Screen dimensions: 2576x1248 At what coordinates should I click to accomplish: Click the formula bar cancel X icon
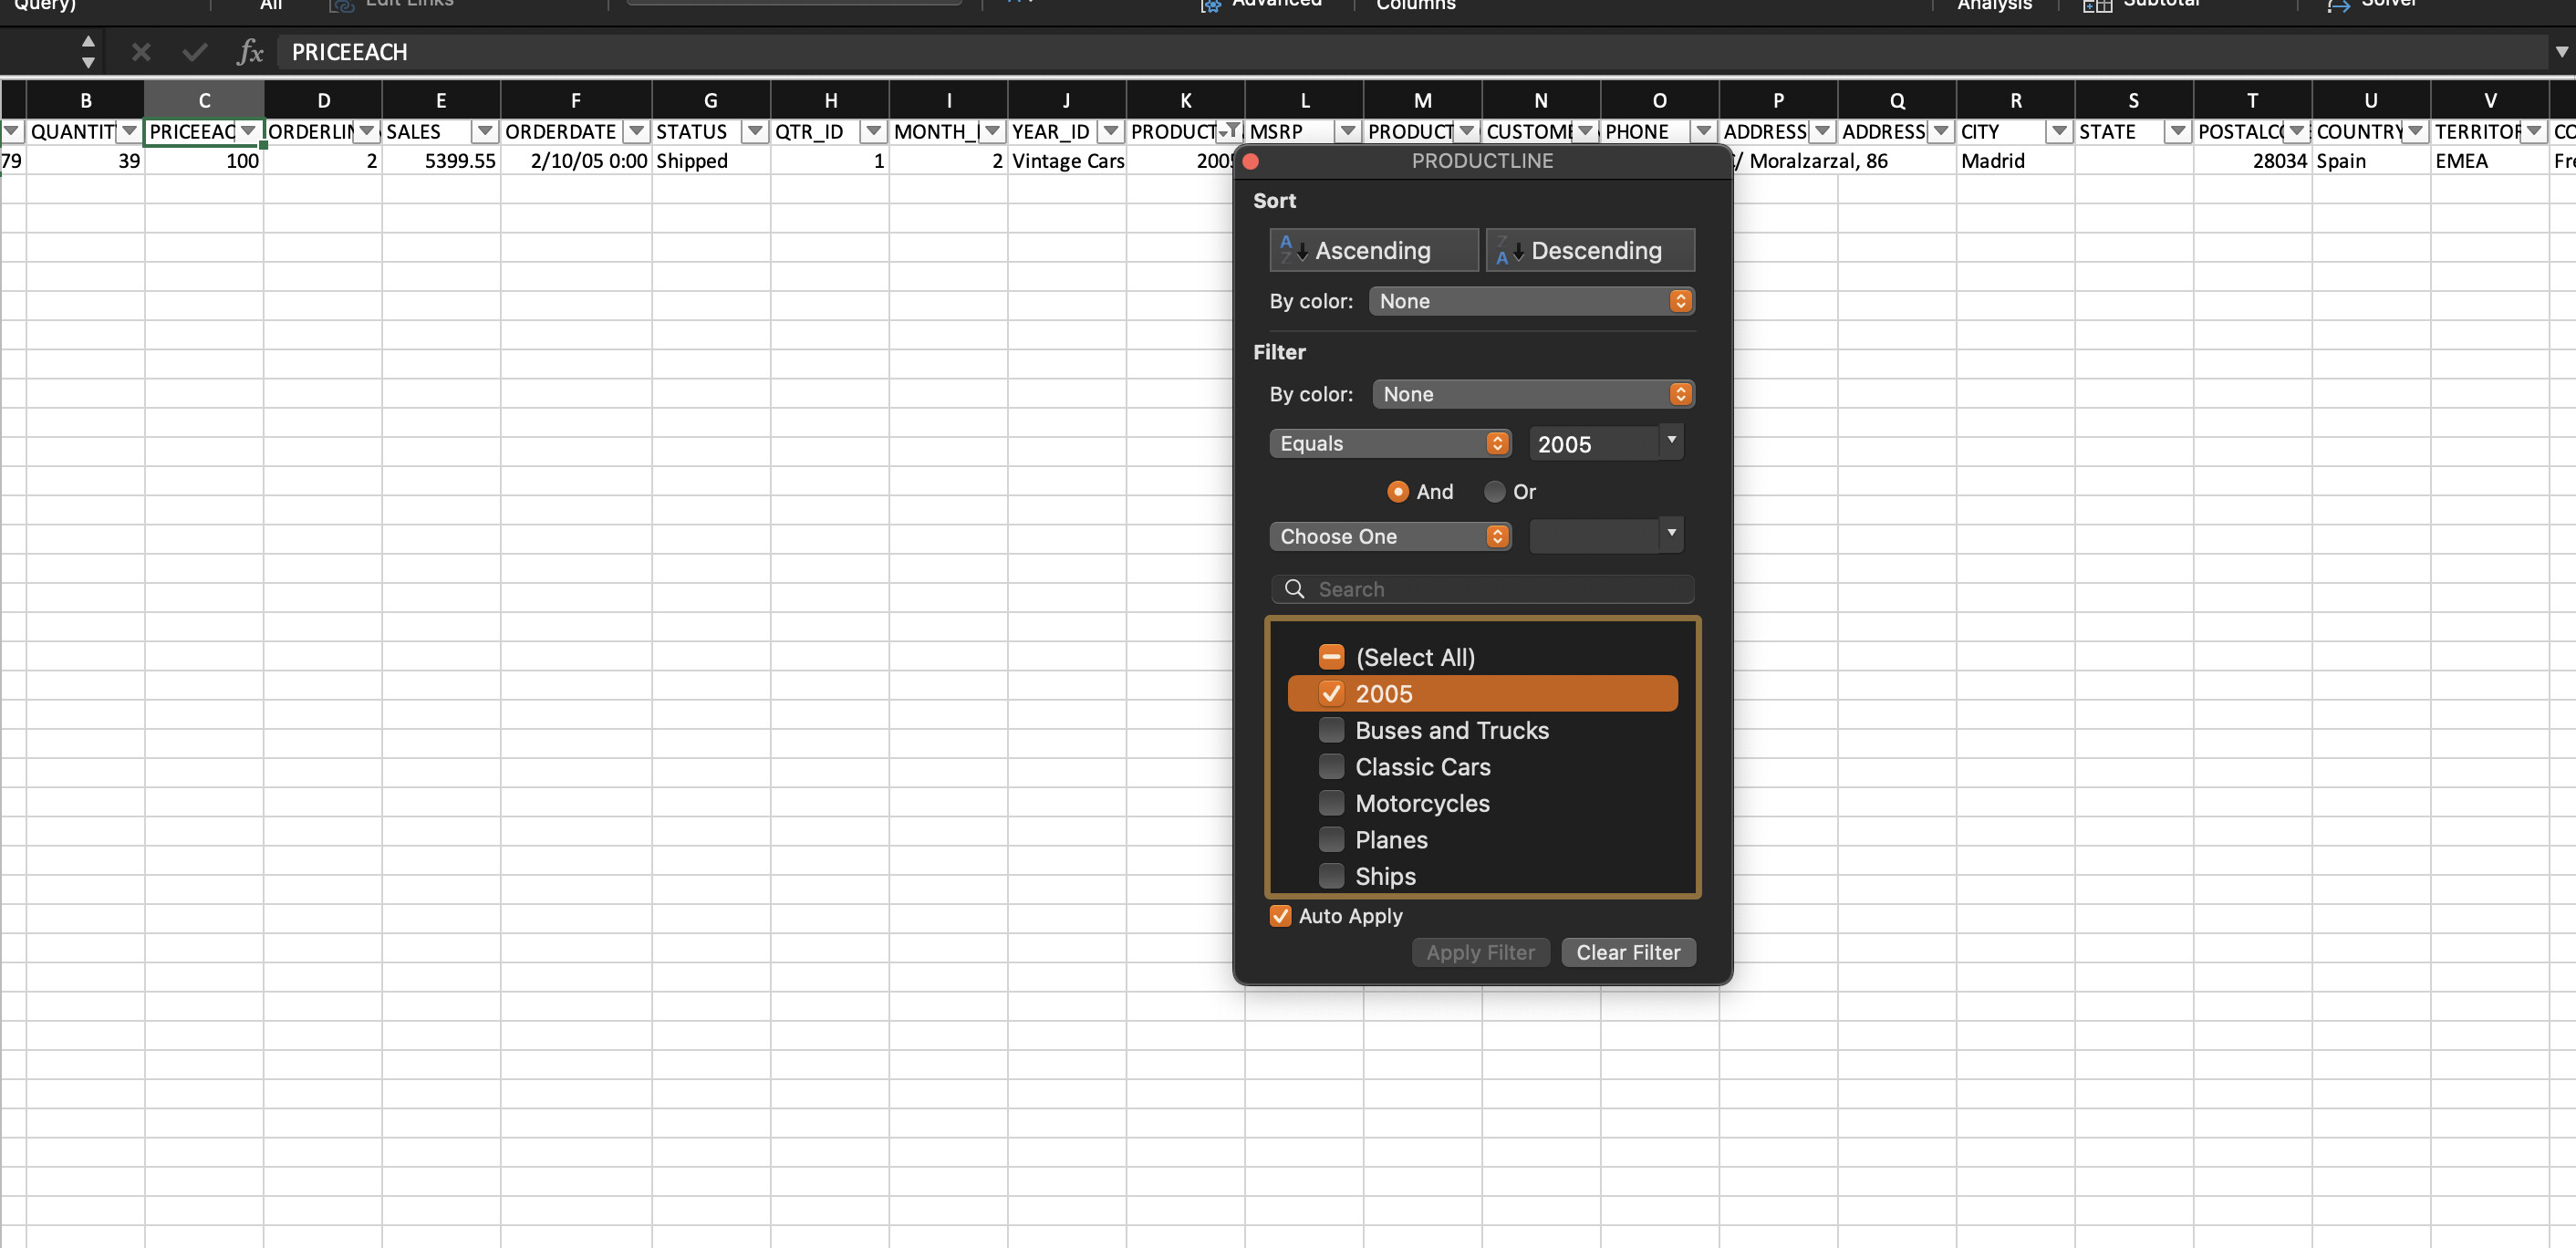(x=141, y=52)
